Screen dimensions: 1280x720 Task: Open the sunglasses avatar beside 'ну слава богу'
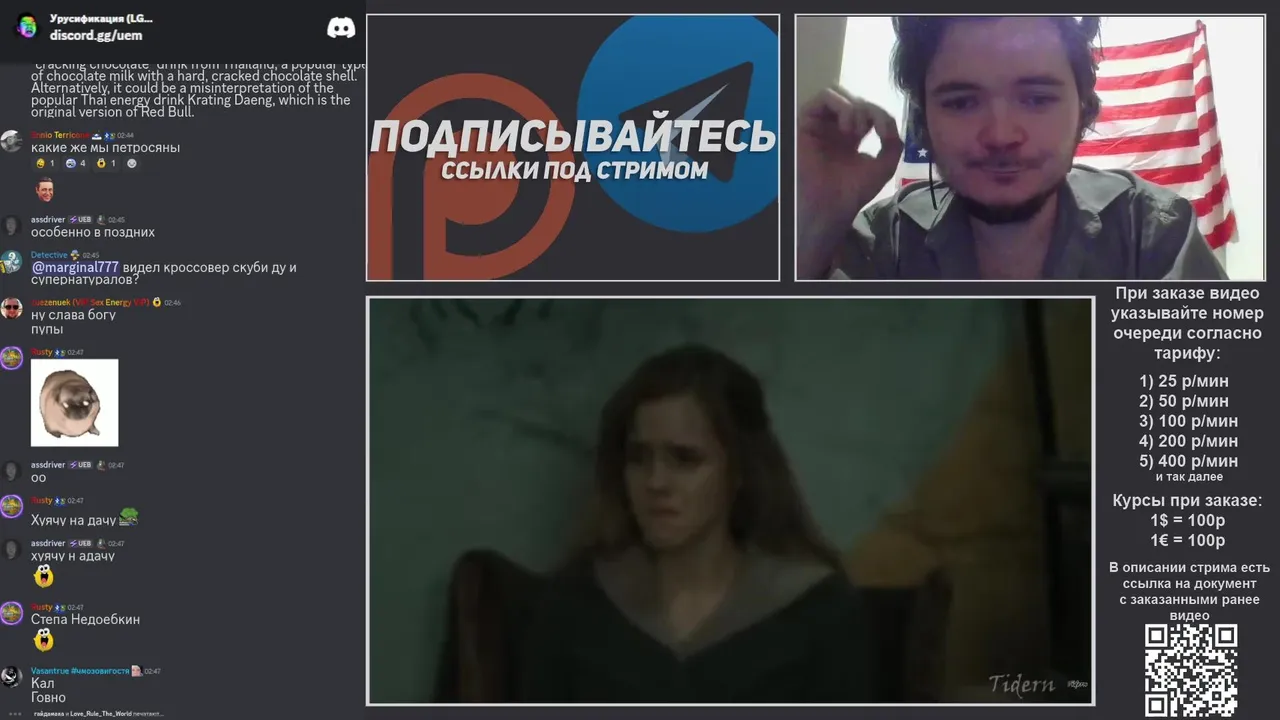tap(12, 308)
